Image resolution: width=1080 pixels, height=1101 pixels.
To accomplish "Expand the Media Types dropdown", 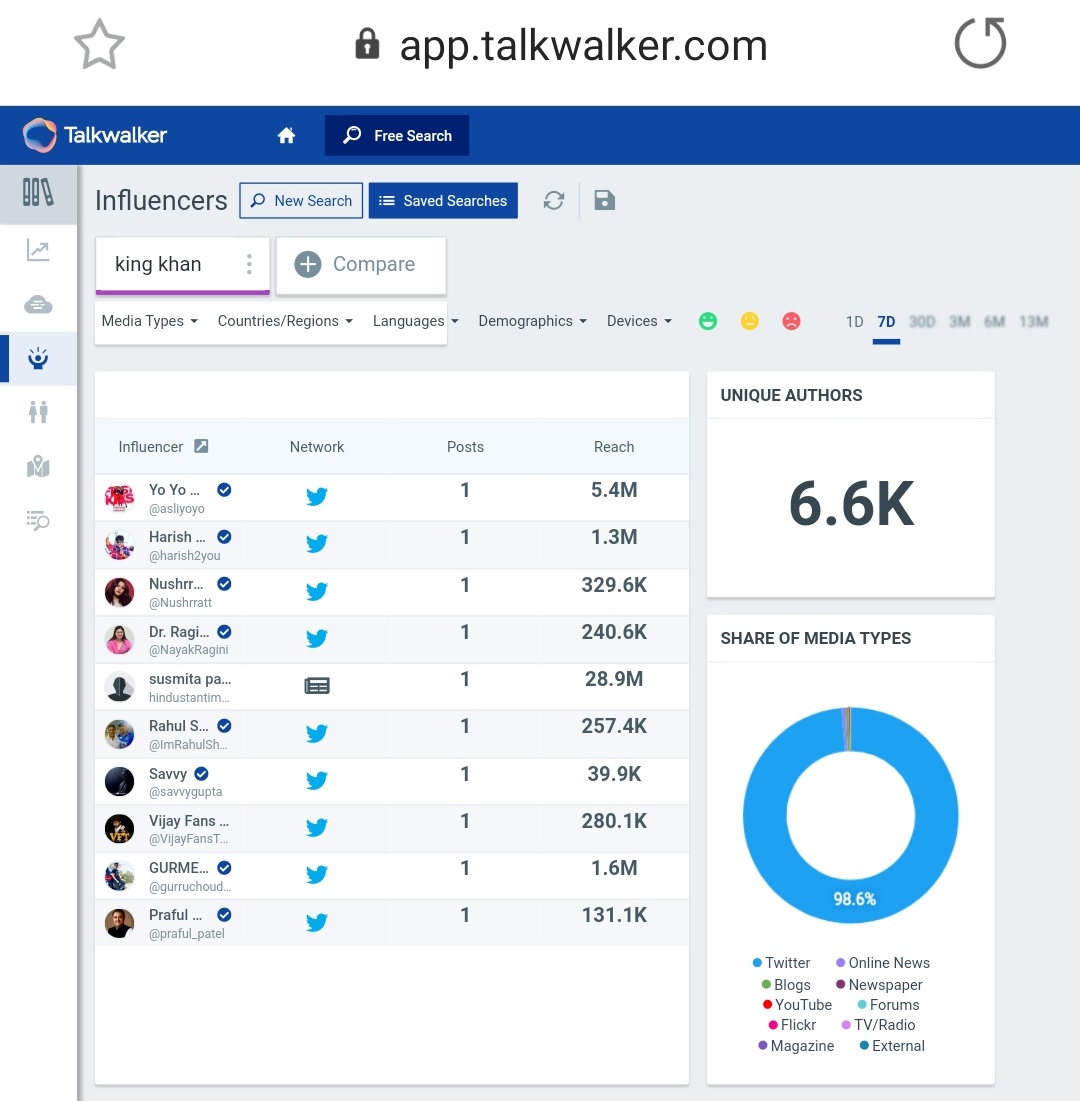I will tap(149, 321).
